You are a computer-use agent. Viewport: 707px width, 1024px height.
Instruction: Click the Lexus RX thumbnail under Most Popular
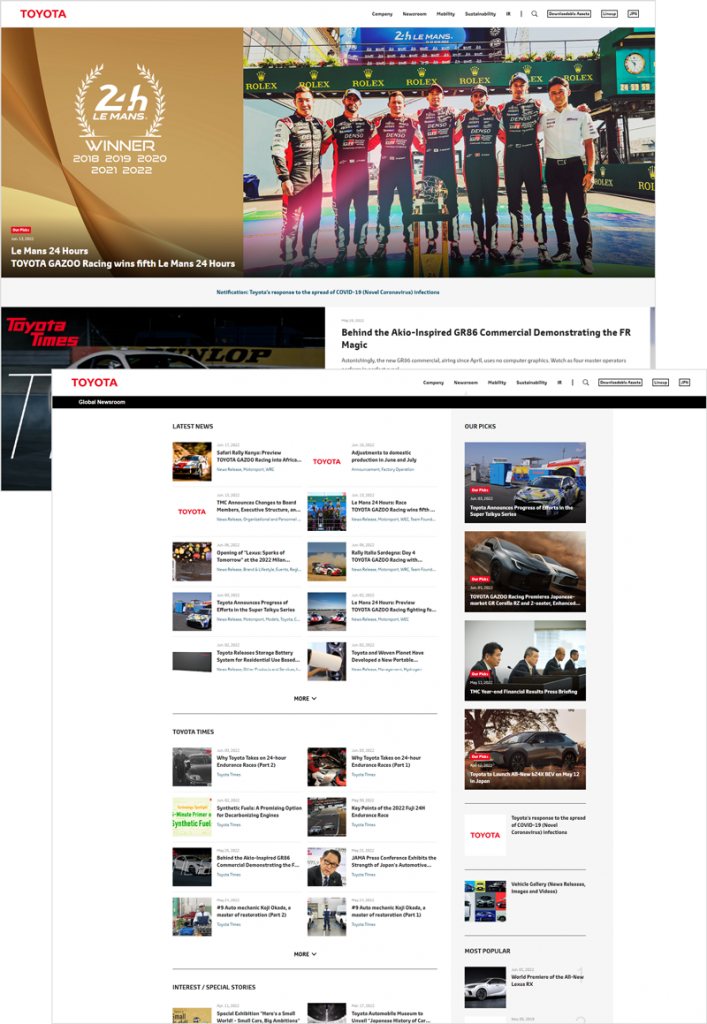(x=485, y=987)
